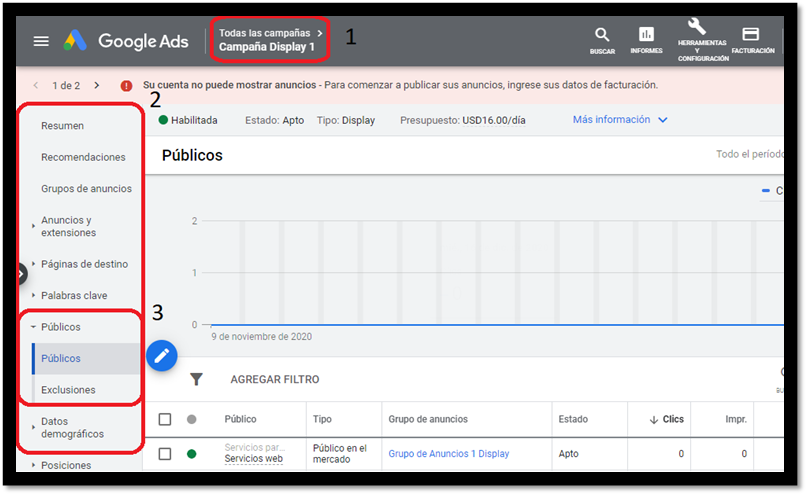Sort by Grupo de anuncios column header
The height and width of the screenshot is (495, 807).
click(428, 419)
